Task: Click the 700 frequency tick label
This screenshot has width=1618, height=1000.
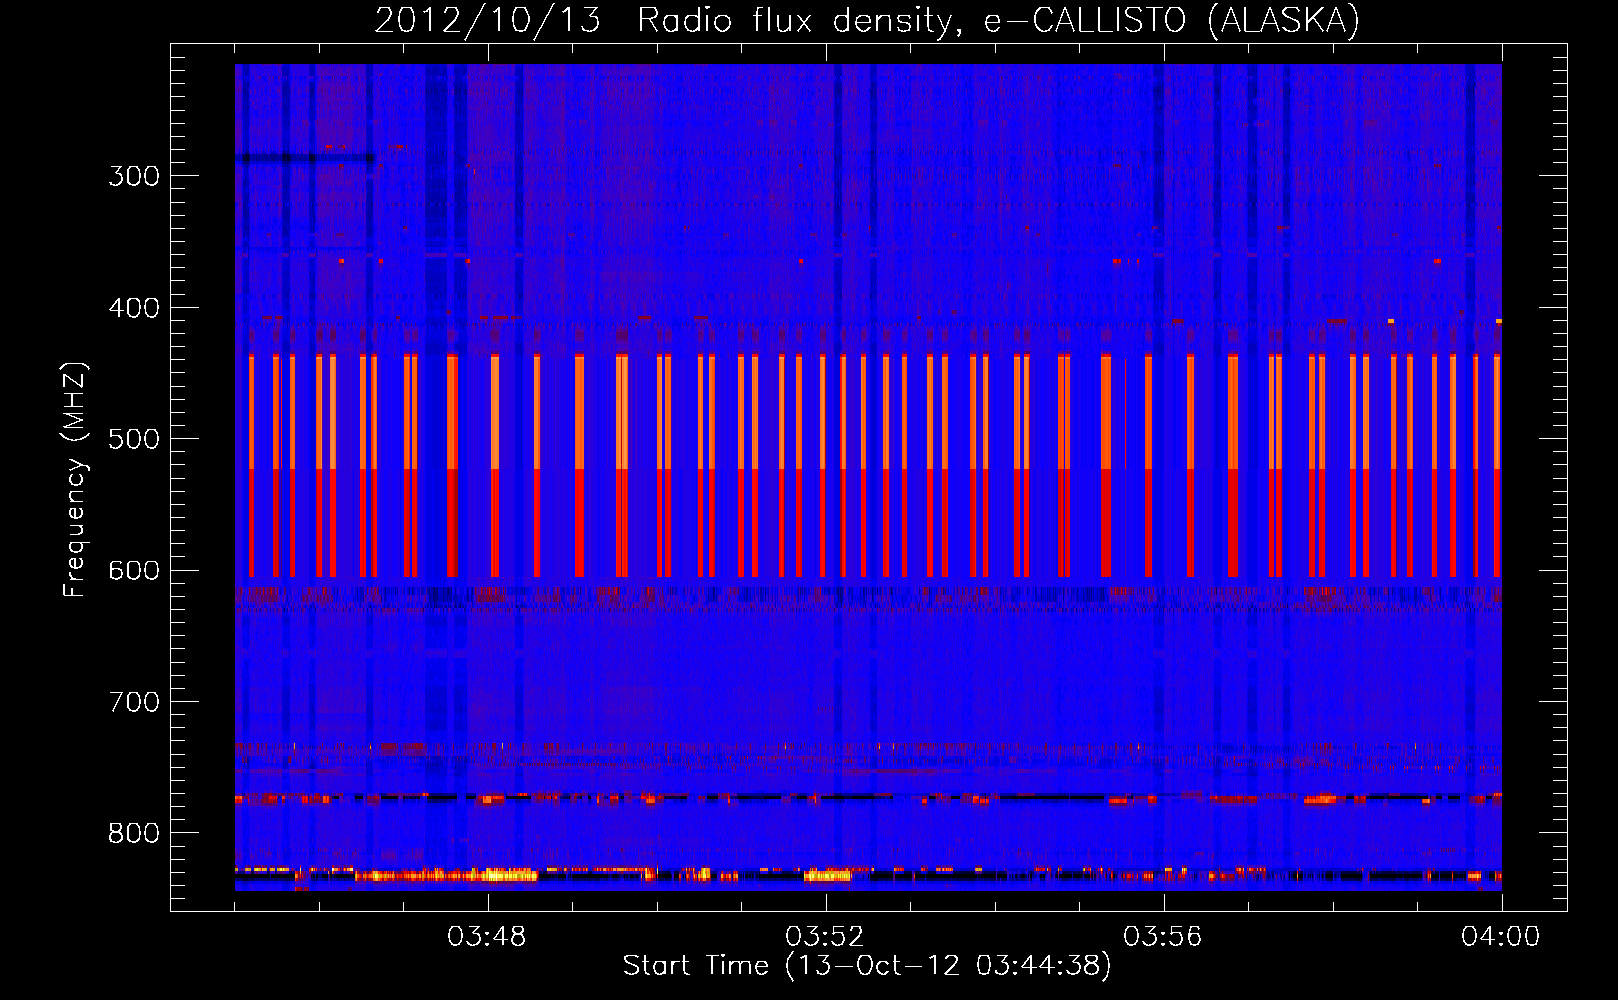Action: click(134, 702)
